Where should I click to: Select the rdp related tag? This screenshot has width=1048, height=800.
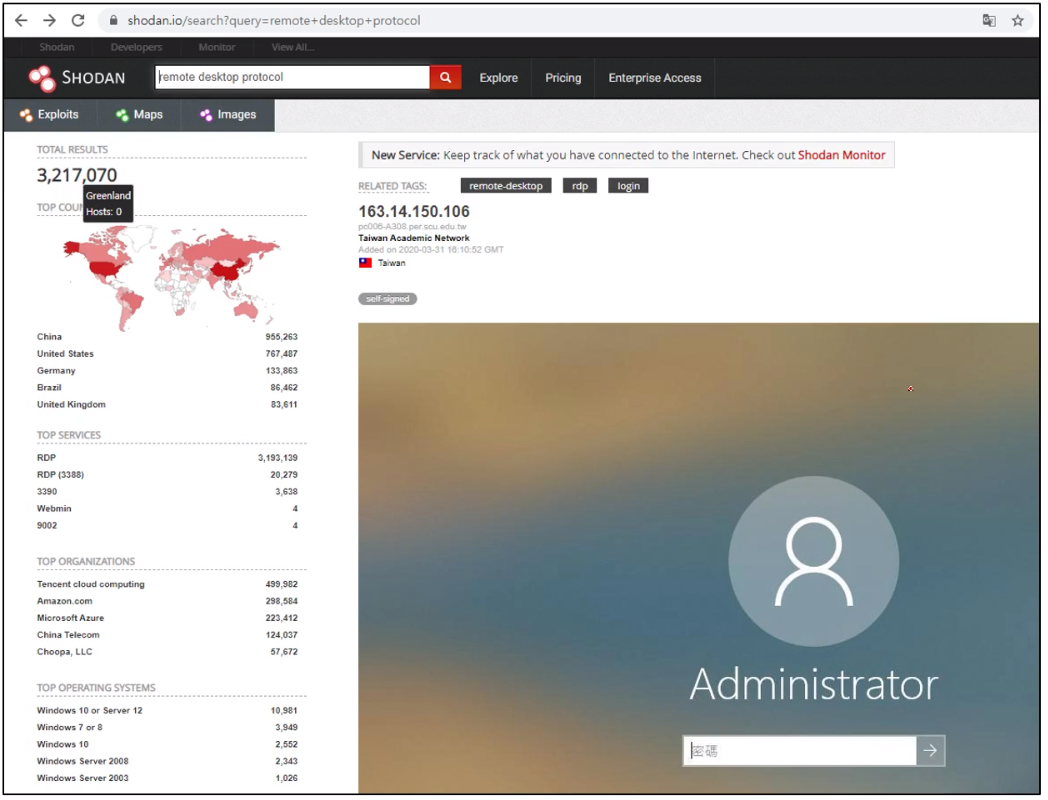click(x=580, y=186)
